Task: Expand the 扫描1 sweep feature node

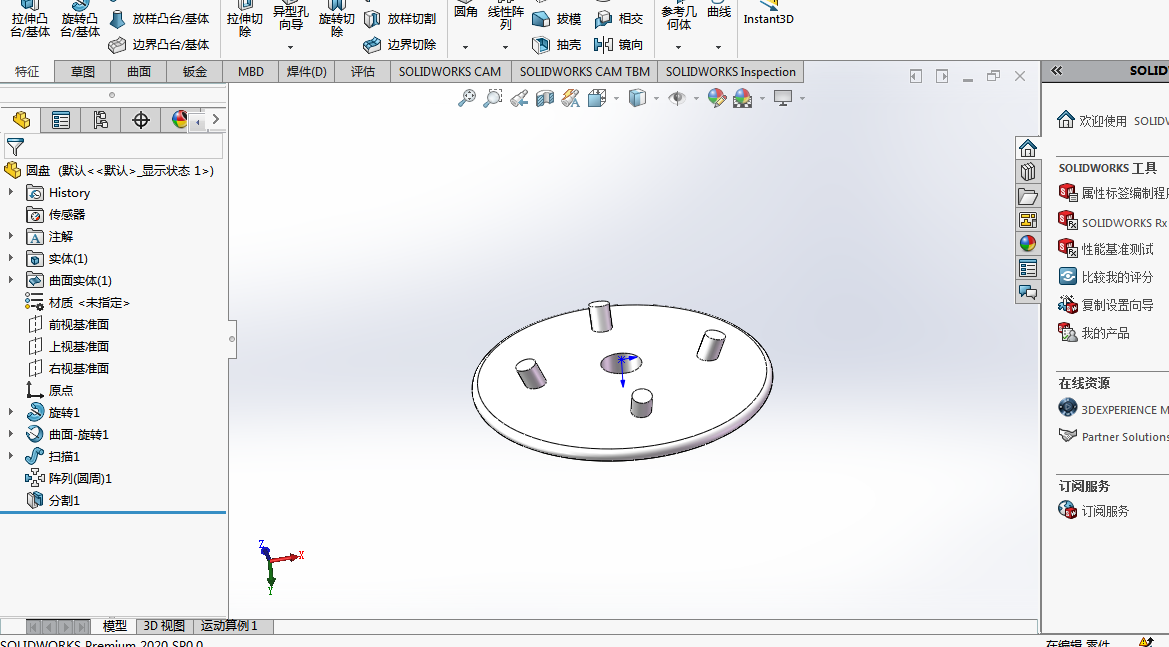Action: (x=10, y=456)
